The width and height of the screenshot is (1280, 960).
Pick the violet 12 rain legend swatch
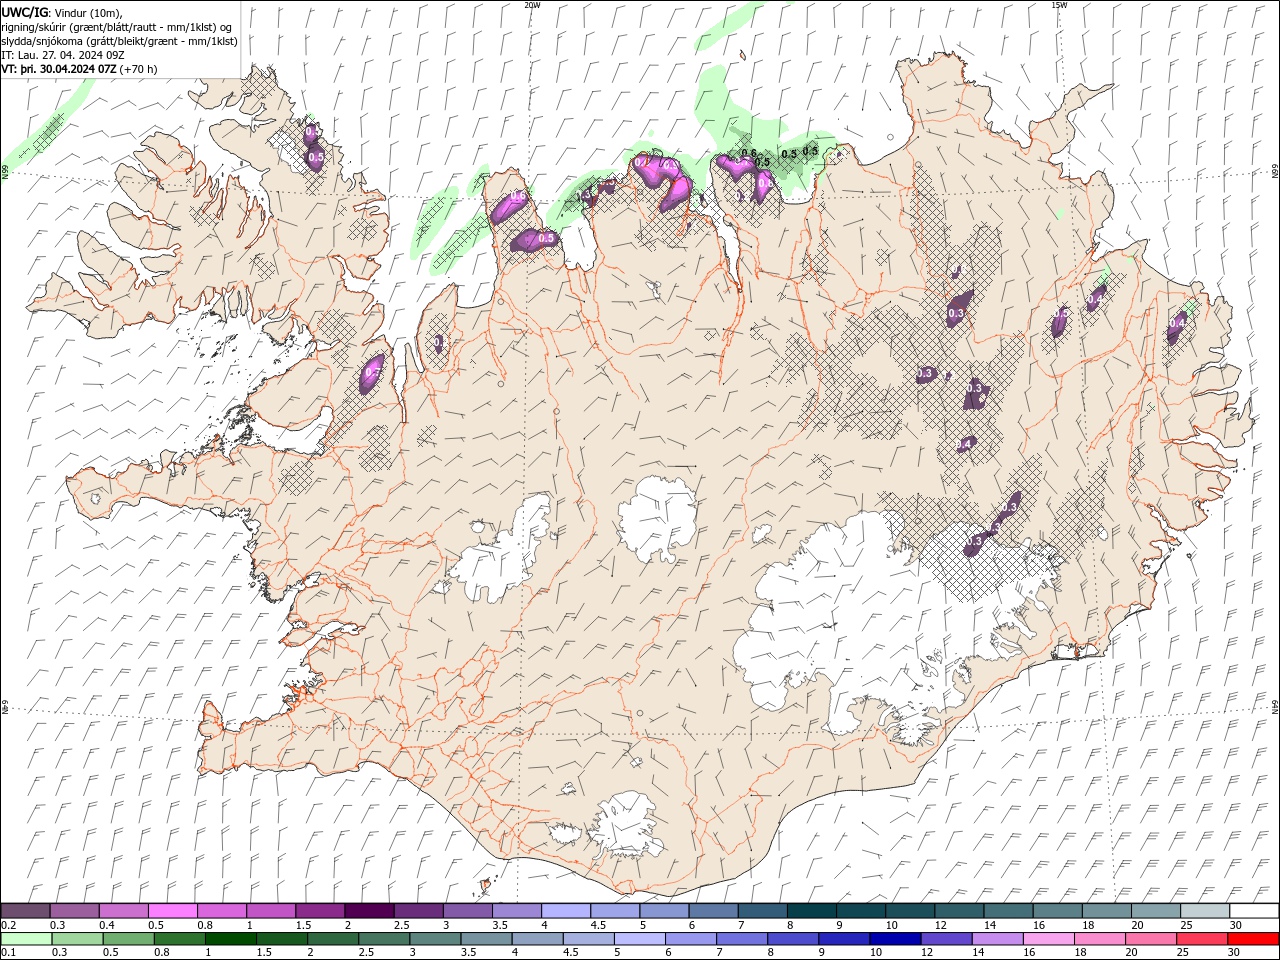[946, 938]
